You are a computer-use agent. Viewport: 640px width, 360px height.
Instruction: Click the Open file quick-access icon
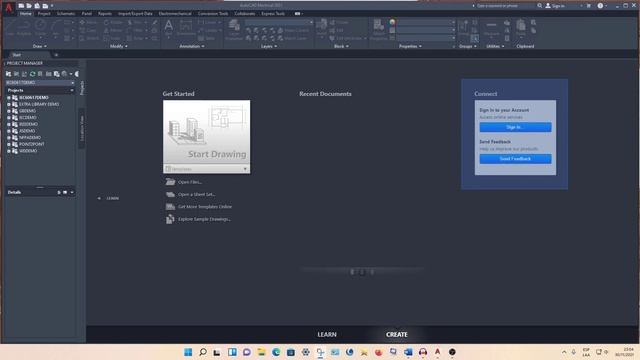[x=29, y=6]
